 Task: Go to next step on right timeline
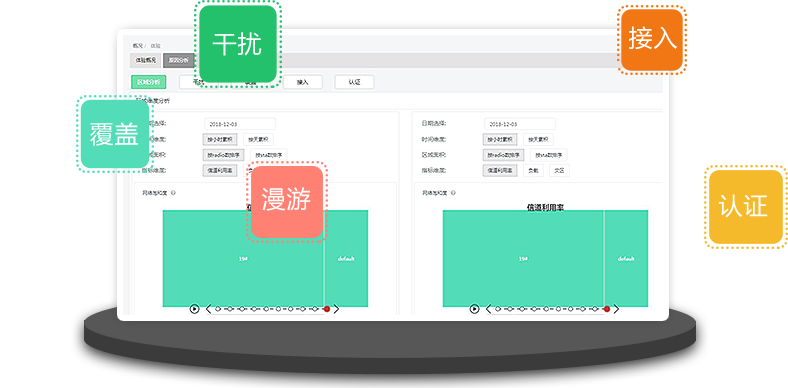click(616, 309)
